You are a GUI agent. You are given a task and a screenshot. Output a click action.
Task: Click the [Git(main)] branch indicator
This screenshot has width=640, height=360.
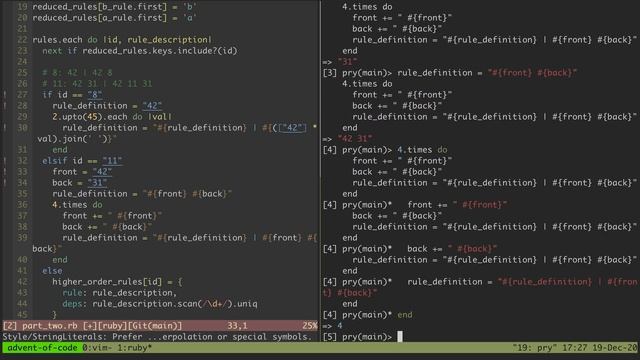coord(155,326)
